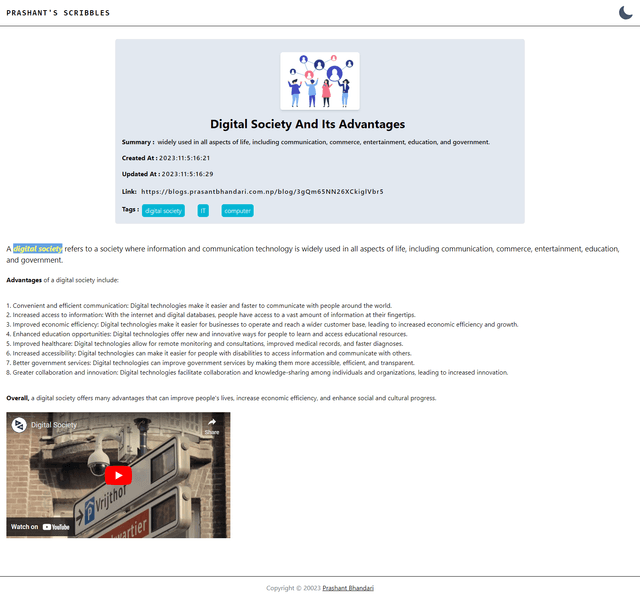Click the highlighted 'digital society' text
Image resolution: width=640 pixels, height=600 pixels.
pos(38,249)
